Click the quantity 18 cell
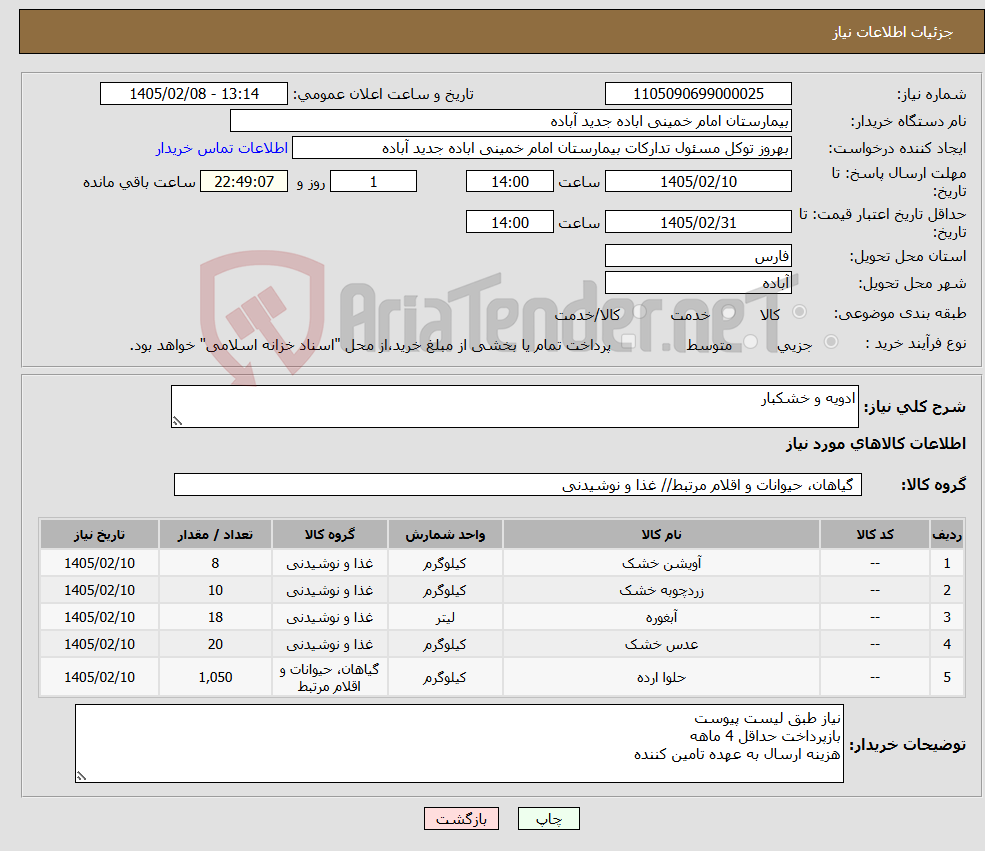Viewport: 985px width, 851px height. pos(215,617)
